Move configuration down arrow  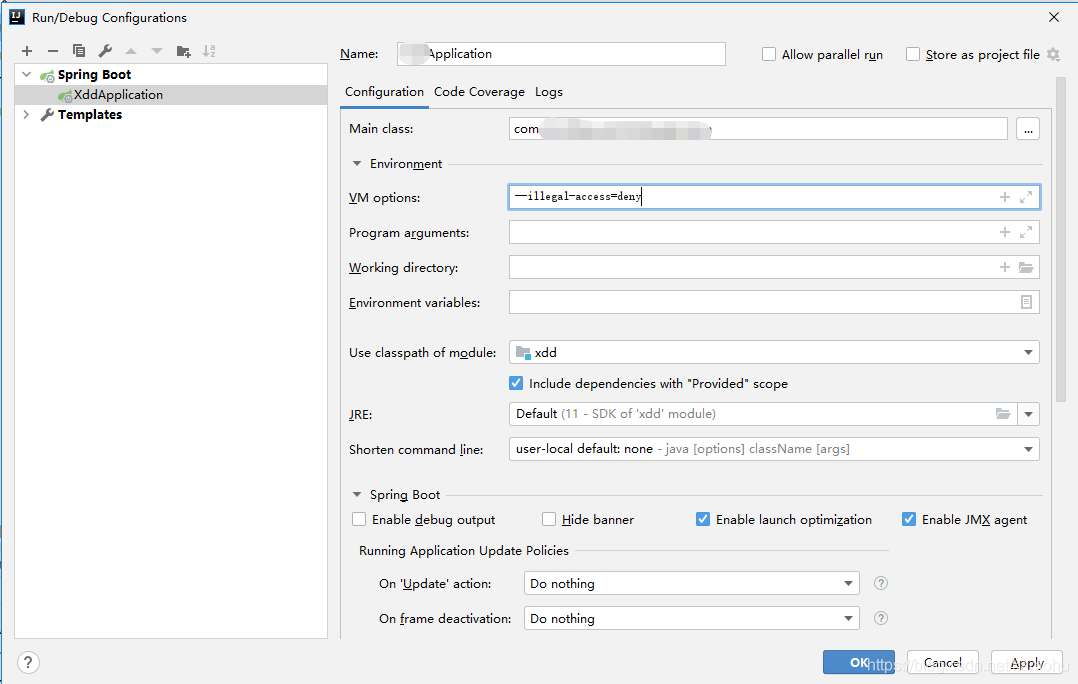157,51
